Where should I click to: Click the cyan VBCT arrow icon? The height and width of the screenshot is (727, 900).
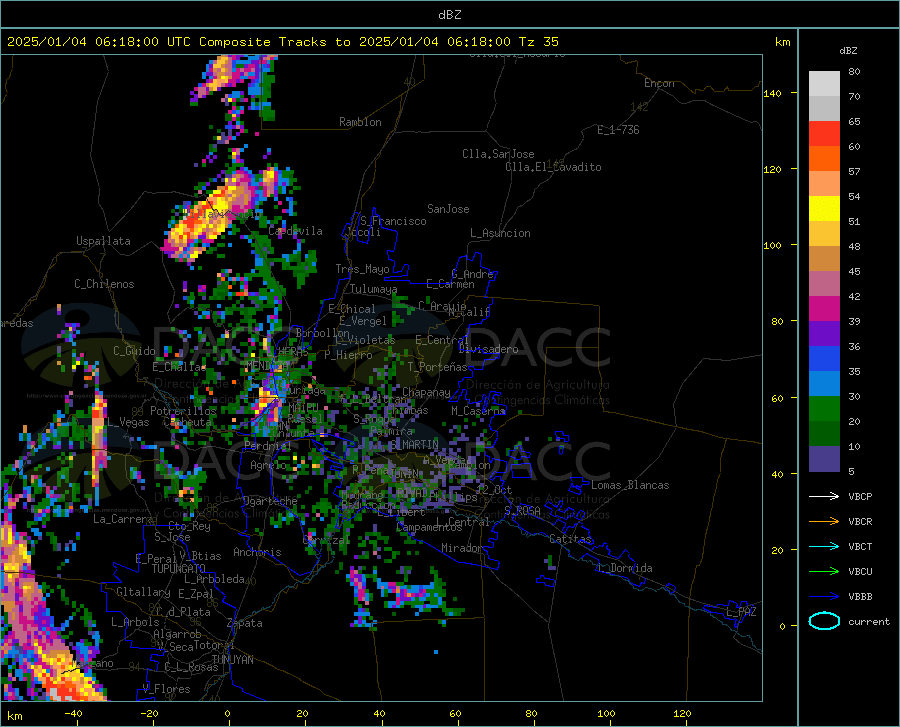824,546
